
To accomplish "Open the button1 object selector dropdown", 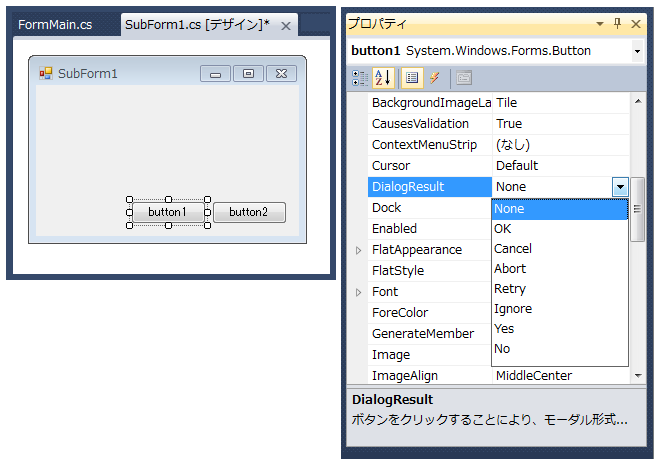I will tap(637, 51).
